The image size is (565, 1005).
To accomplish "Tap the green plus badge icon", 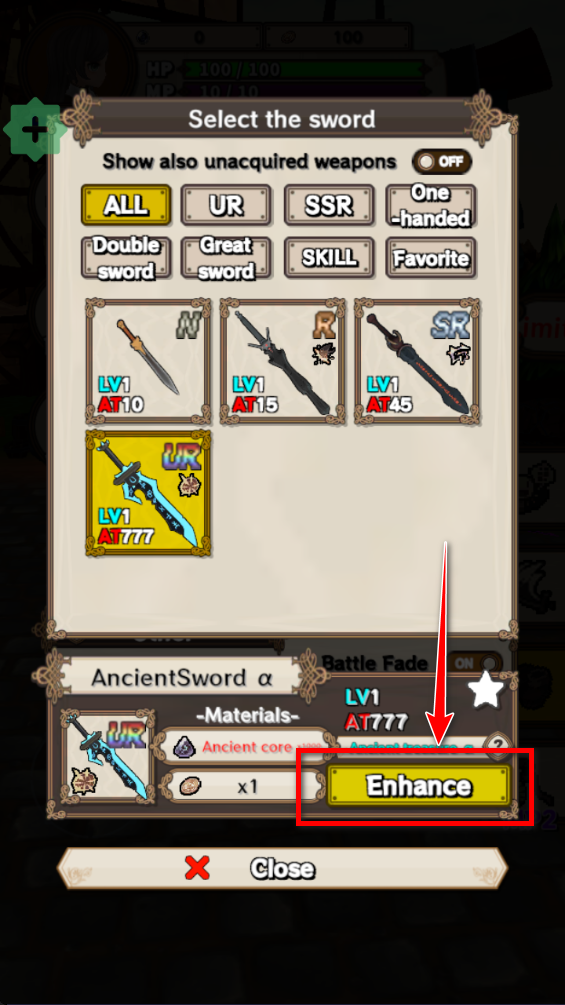I will coord(33,130).
